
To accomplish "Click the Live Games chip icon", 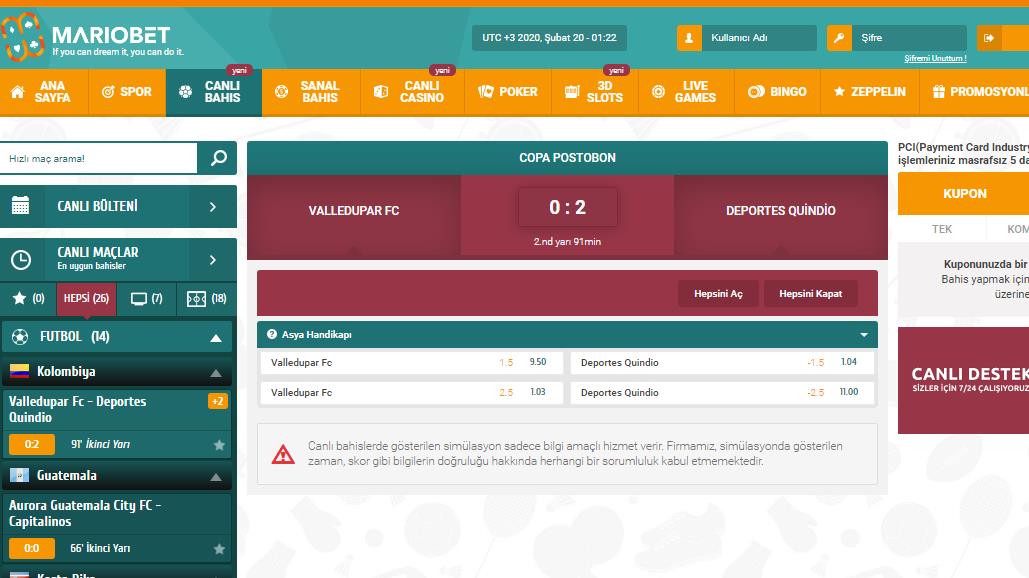I will point(658,92).
